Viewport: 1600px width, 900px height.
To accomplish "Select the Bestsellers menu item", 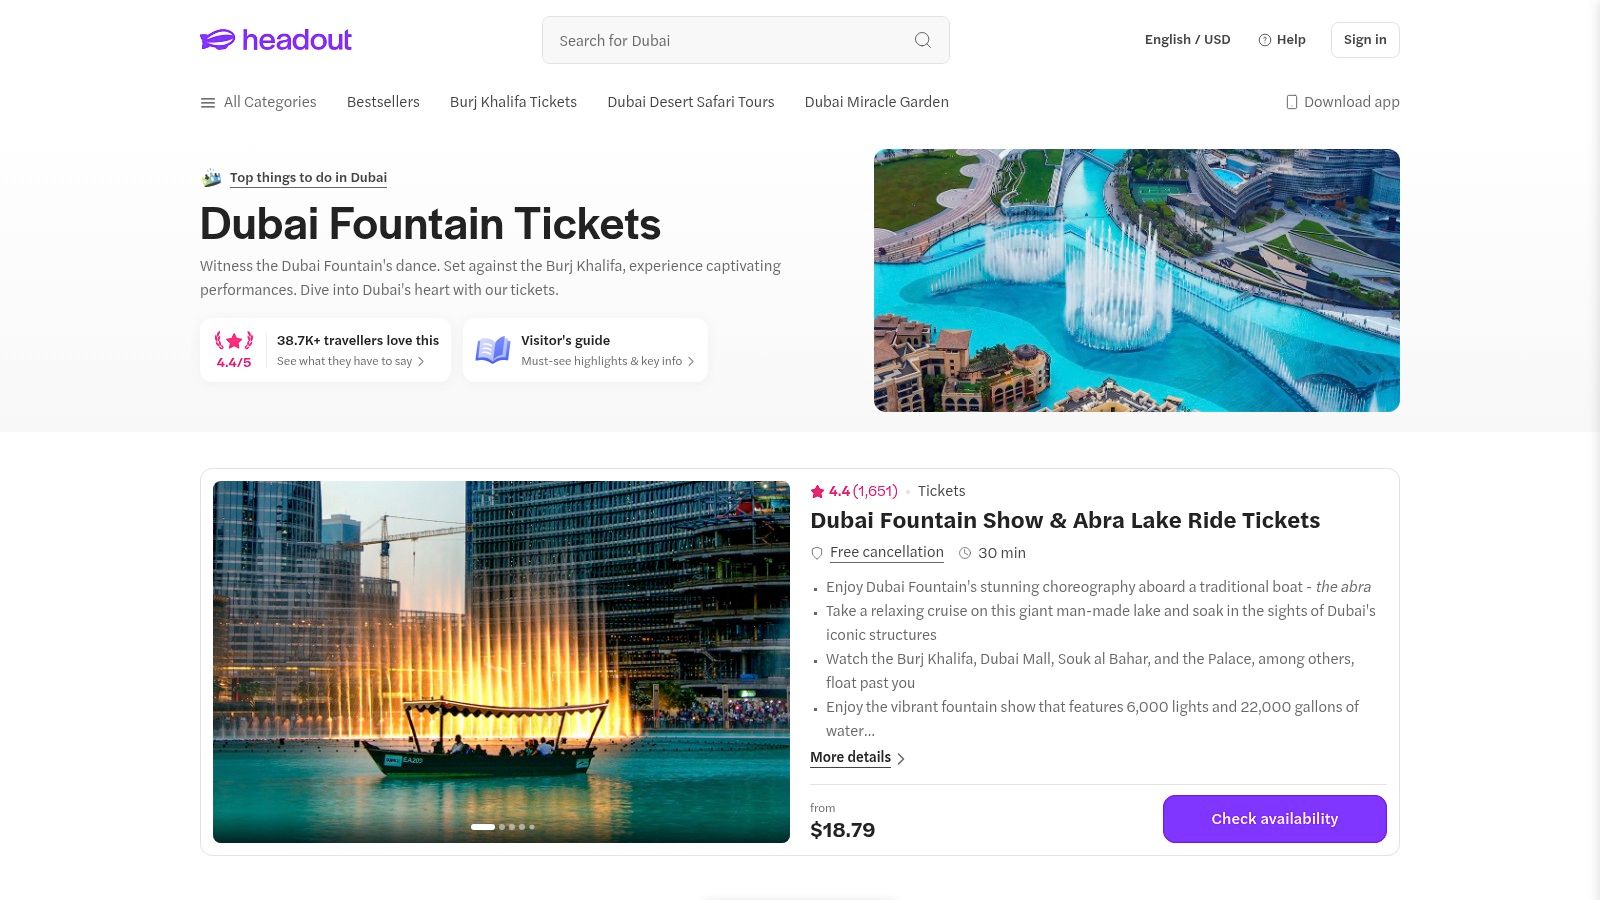I will tap(383, 102).
